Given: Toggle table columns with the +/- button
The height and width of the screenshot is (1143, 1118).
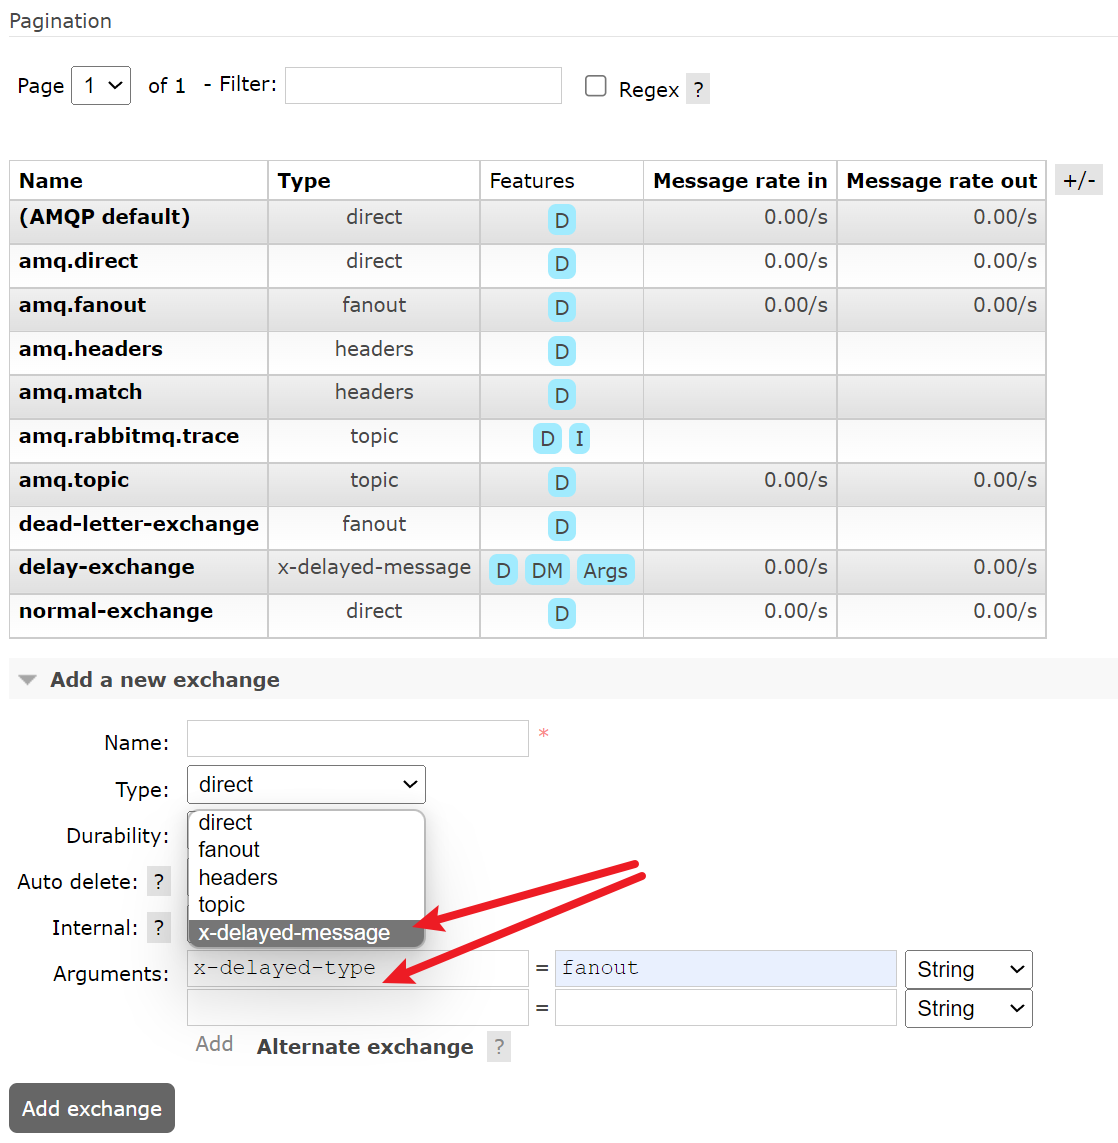Looking at the screenshot, I should (x=1079, y=180).
